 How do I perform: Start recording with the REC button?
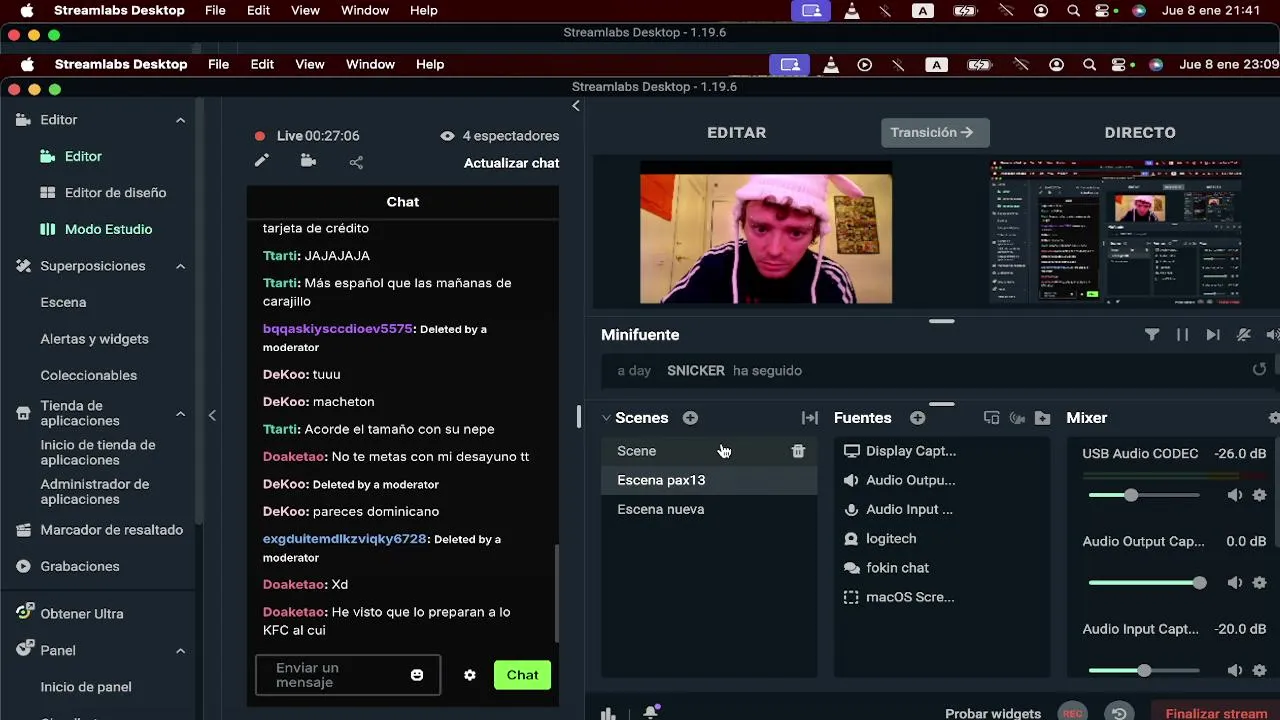pos(1072,713)
